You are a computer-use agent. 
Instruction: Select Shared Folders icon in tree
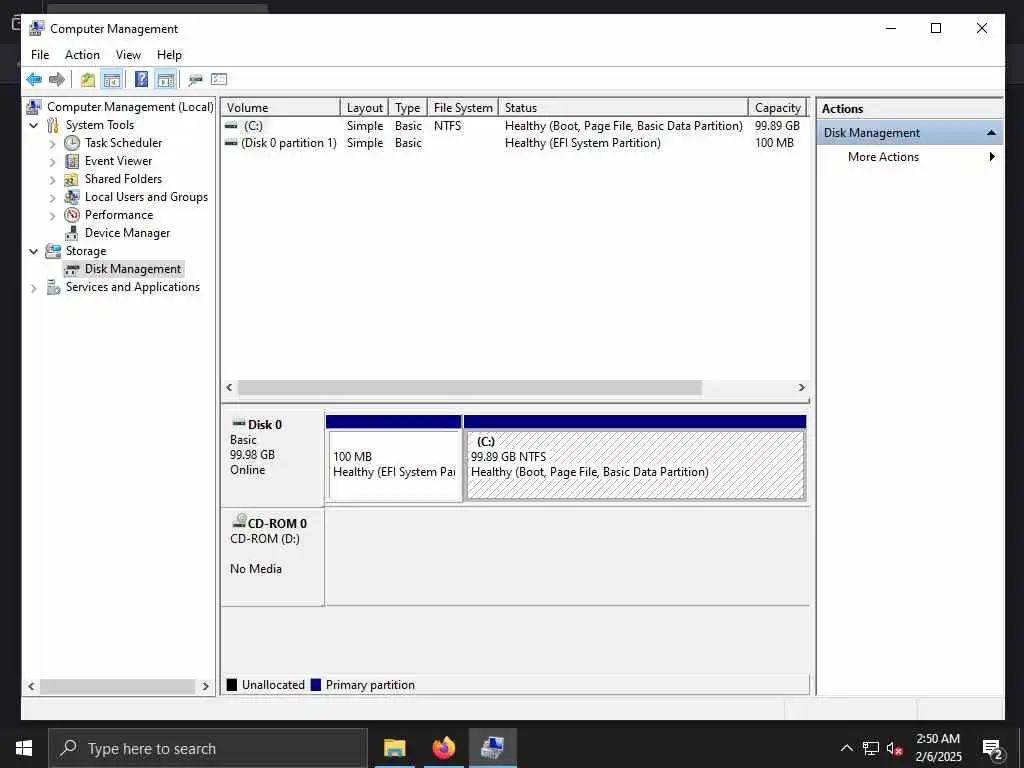tap(72, 179)
